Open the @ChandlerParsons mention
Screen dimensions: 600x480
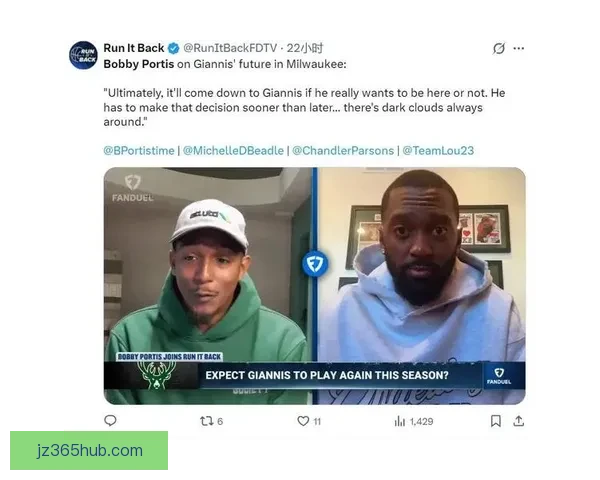point(343,150)
